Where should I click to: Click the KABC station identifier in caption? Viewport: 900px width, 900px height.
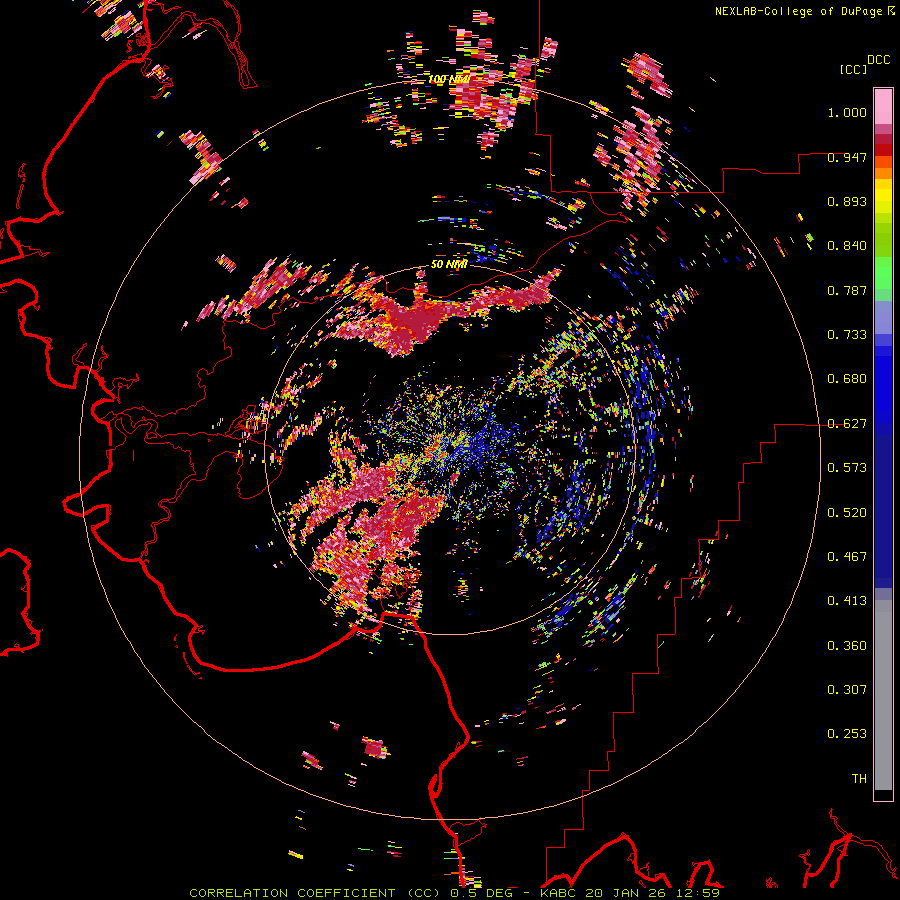(560, 893)
